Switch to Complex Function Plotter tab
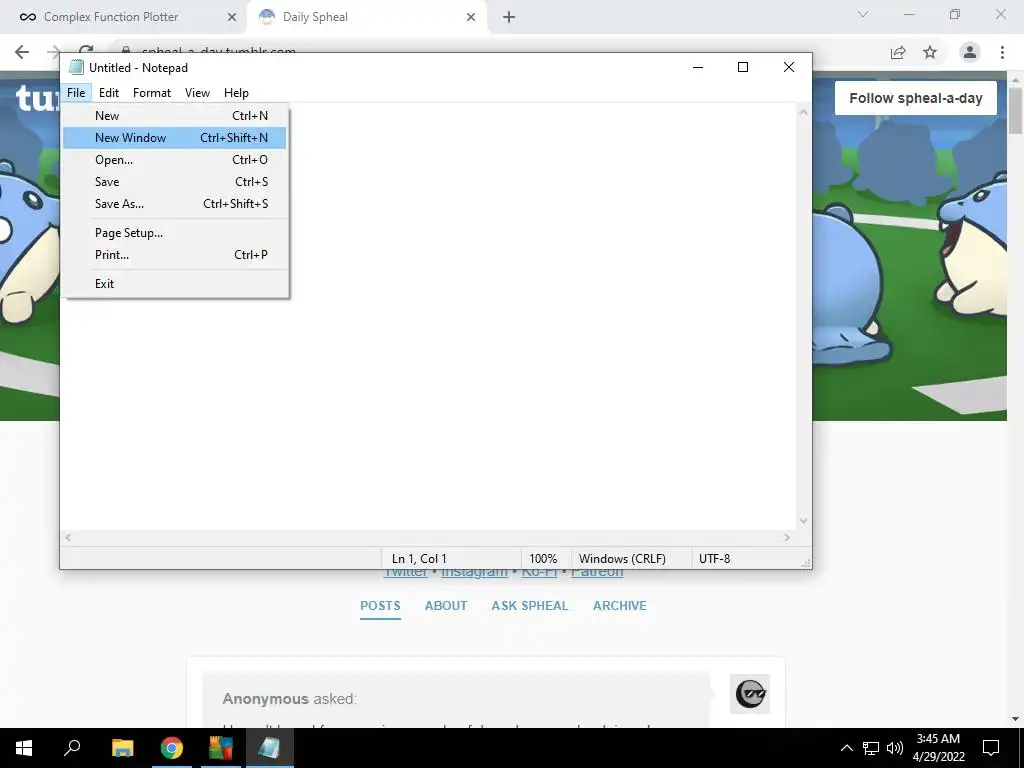Viewport: 1024px width, 768px height. pos(123,17)
